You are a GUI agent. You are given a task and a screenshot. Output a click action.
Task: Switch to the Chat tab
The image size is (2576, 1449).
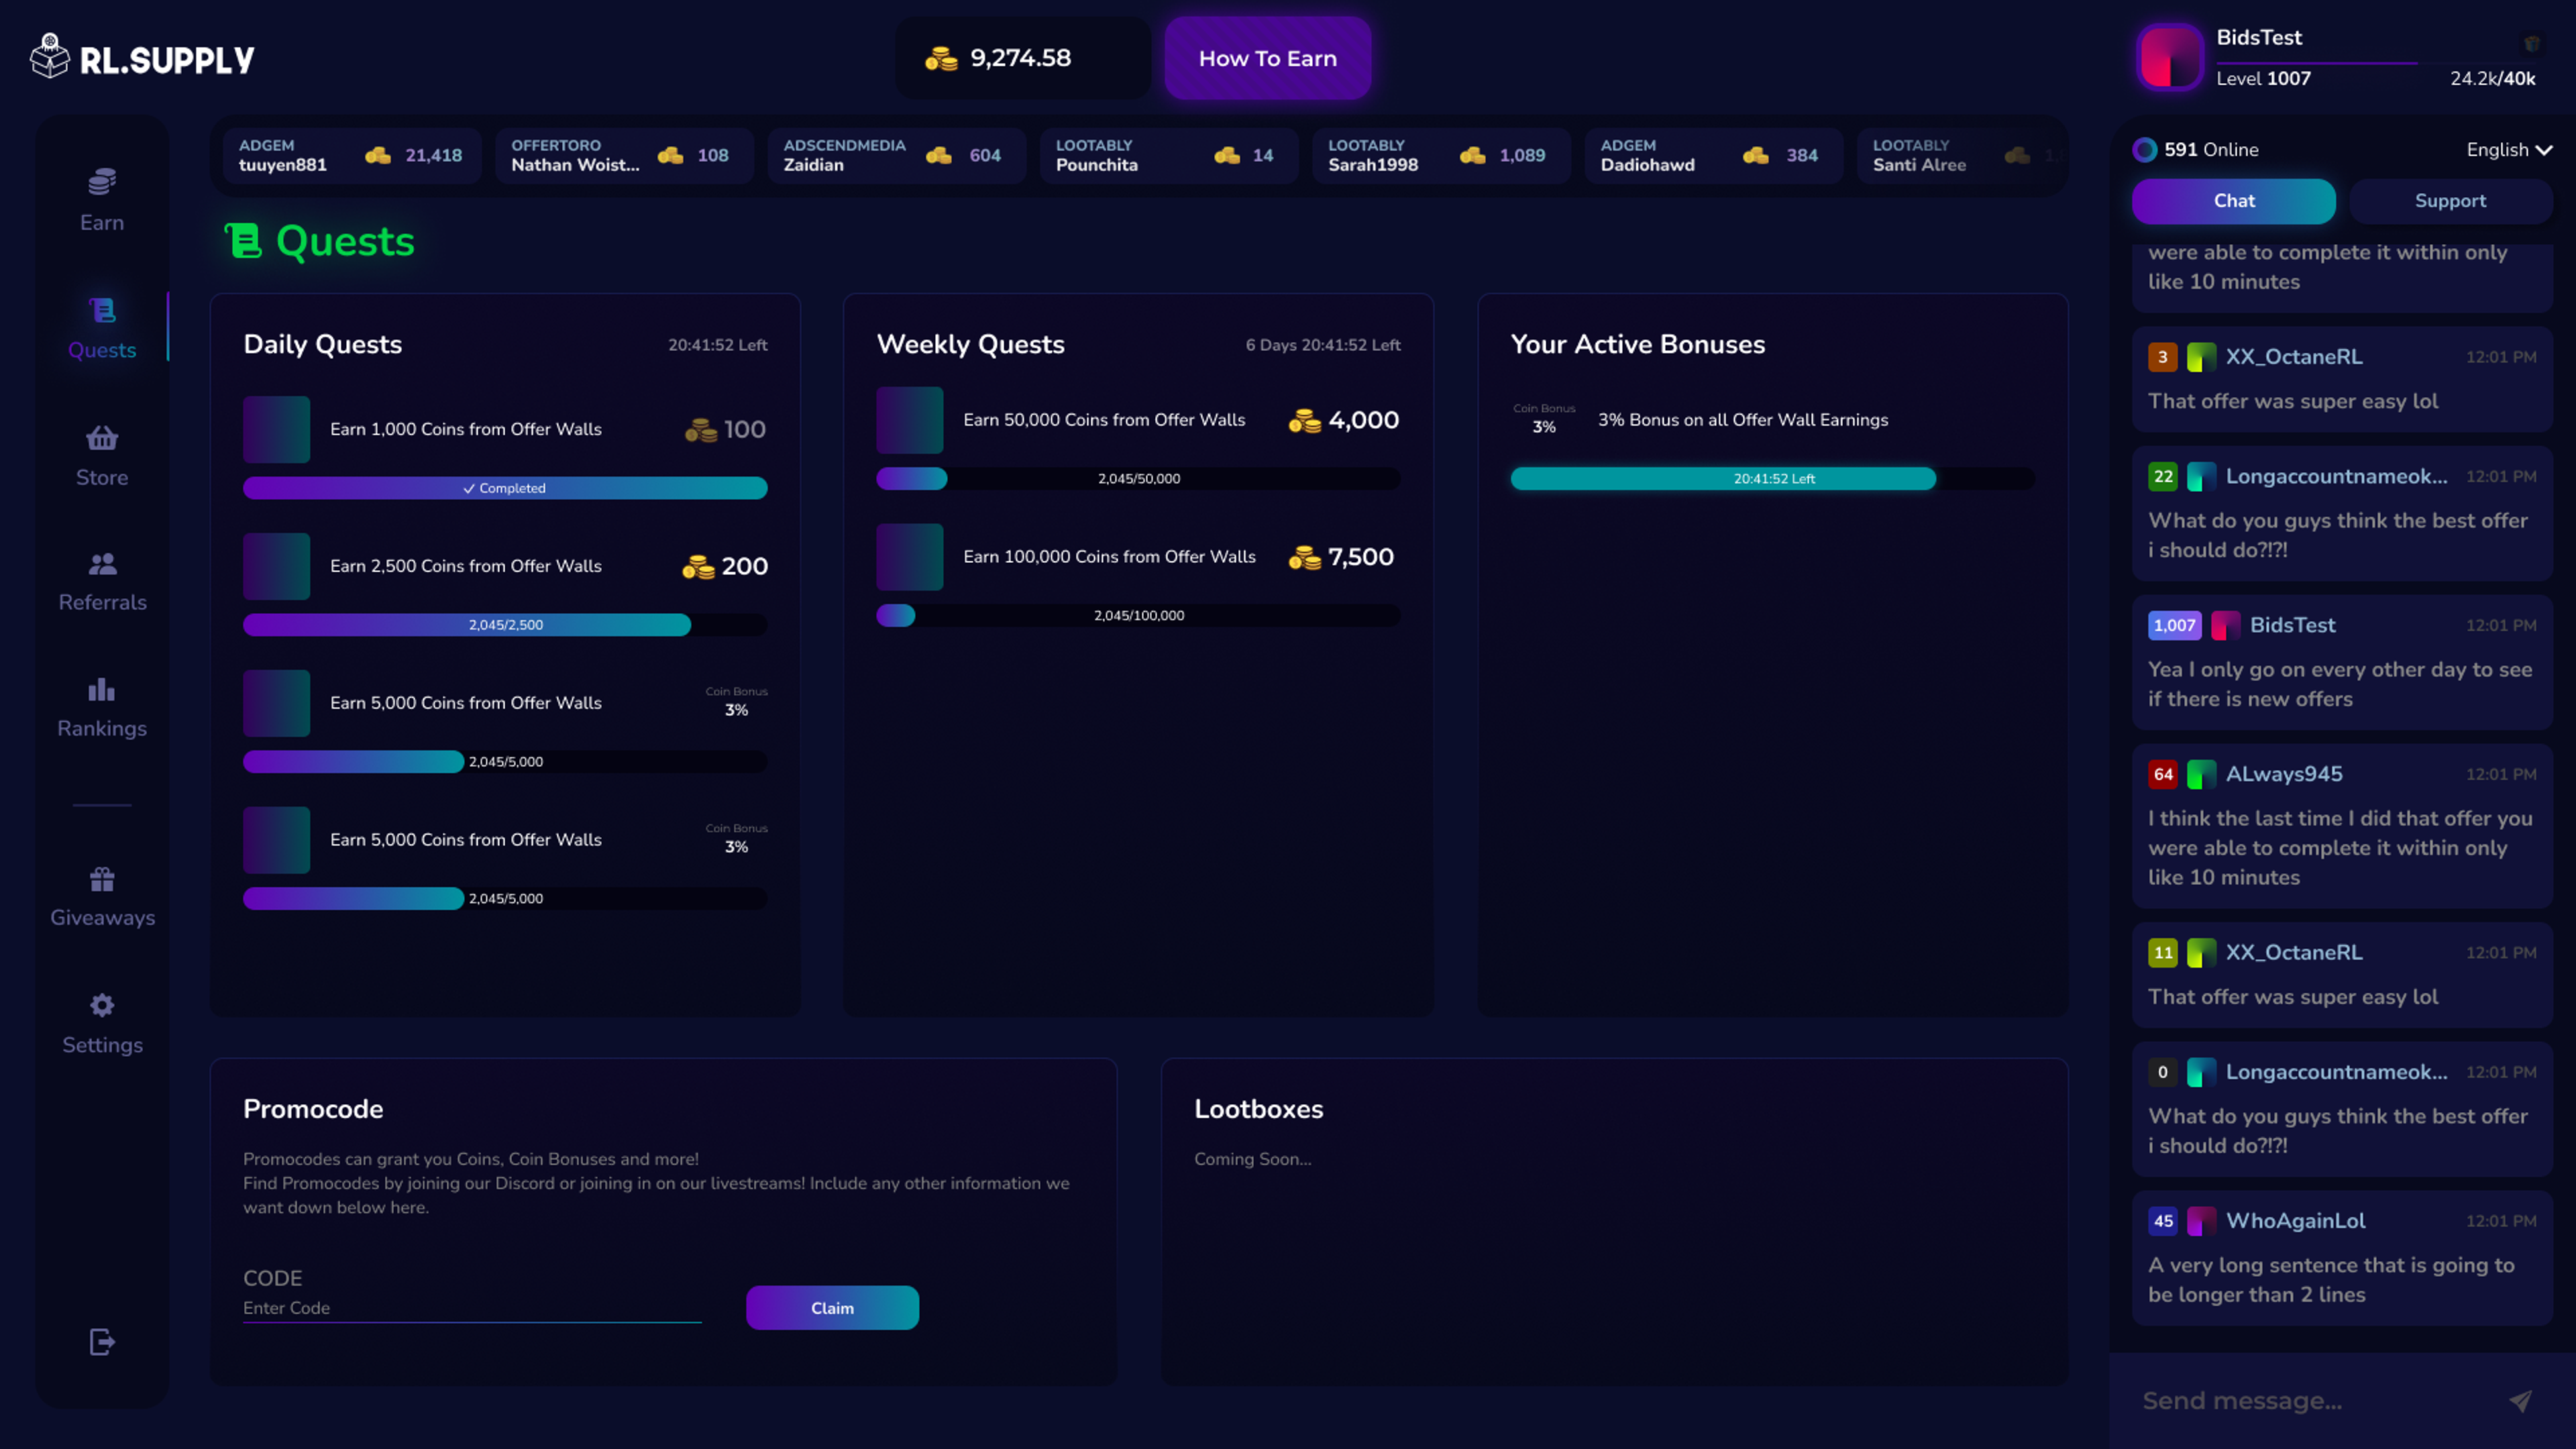[x=2233, y=201]
